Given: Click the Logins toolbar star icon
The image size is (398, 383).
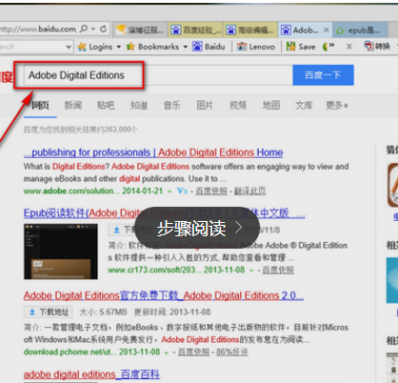Looking at the screenshot, I should click(82, 47).
